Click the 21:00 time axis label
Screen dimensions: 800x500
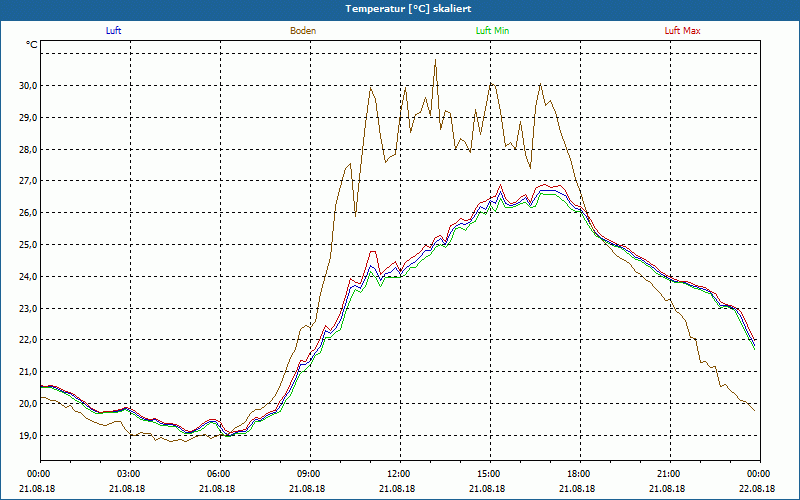(x=670, y=474)
